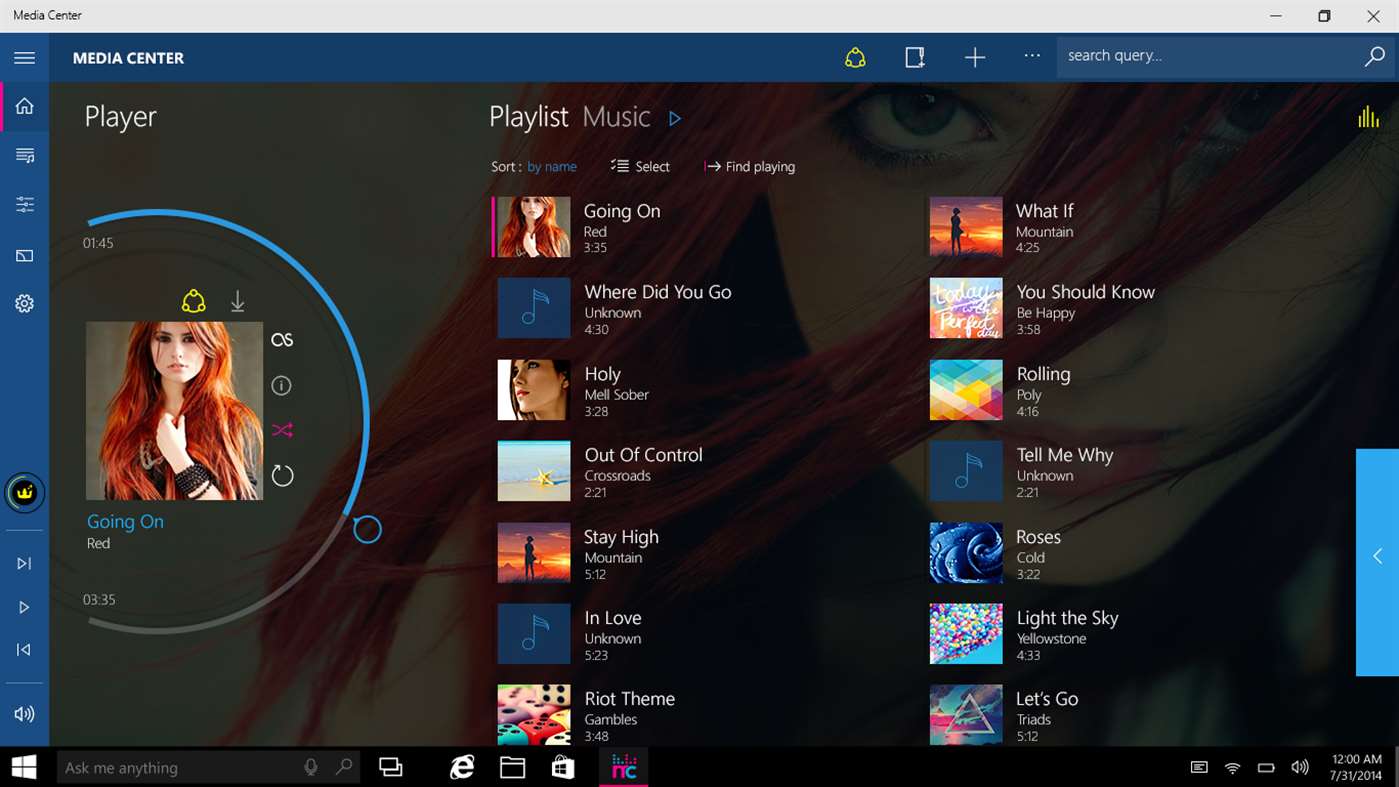Go to Home in the sidebar
Viewport: 1399px width, 787px height.
[24, 106]
